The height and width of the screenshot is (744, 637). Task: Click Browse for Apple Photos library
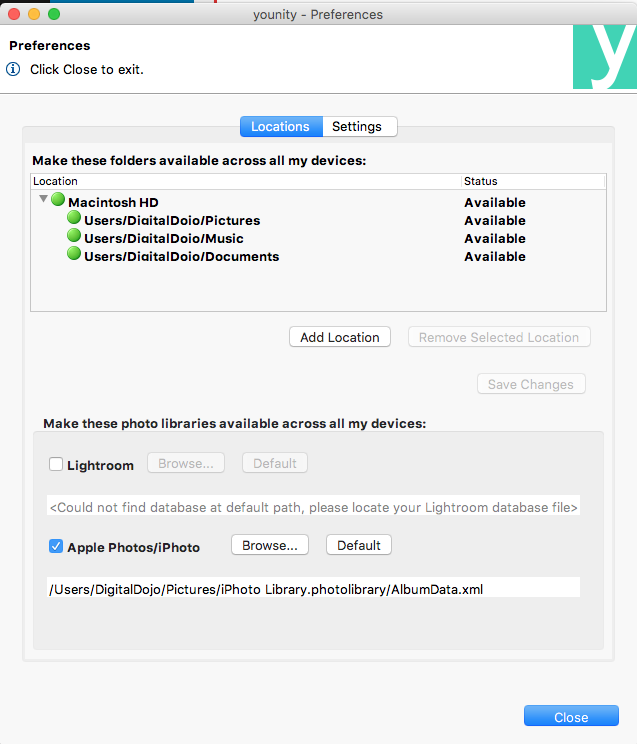click(x=270, y=545)
